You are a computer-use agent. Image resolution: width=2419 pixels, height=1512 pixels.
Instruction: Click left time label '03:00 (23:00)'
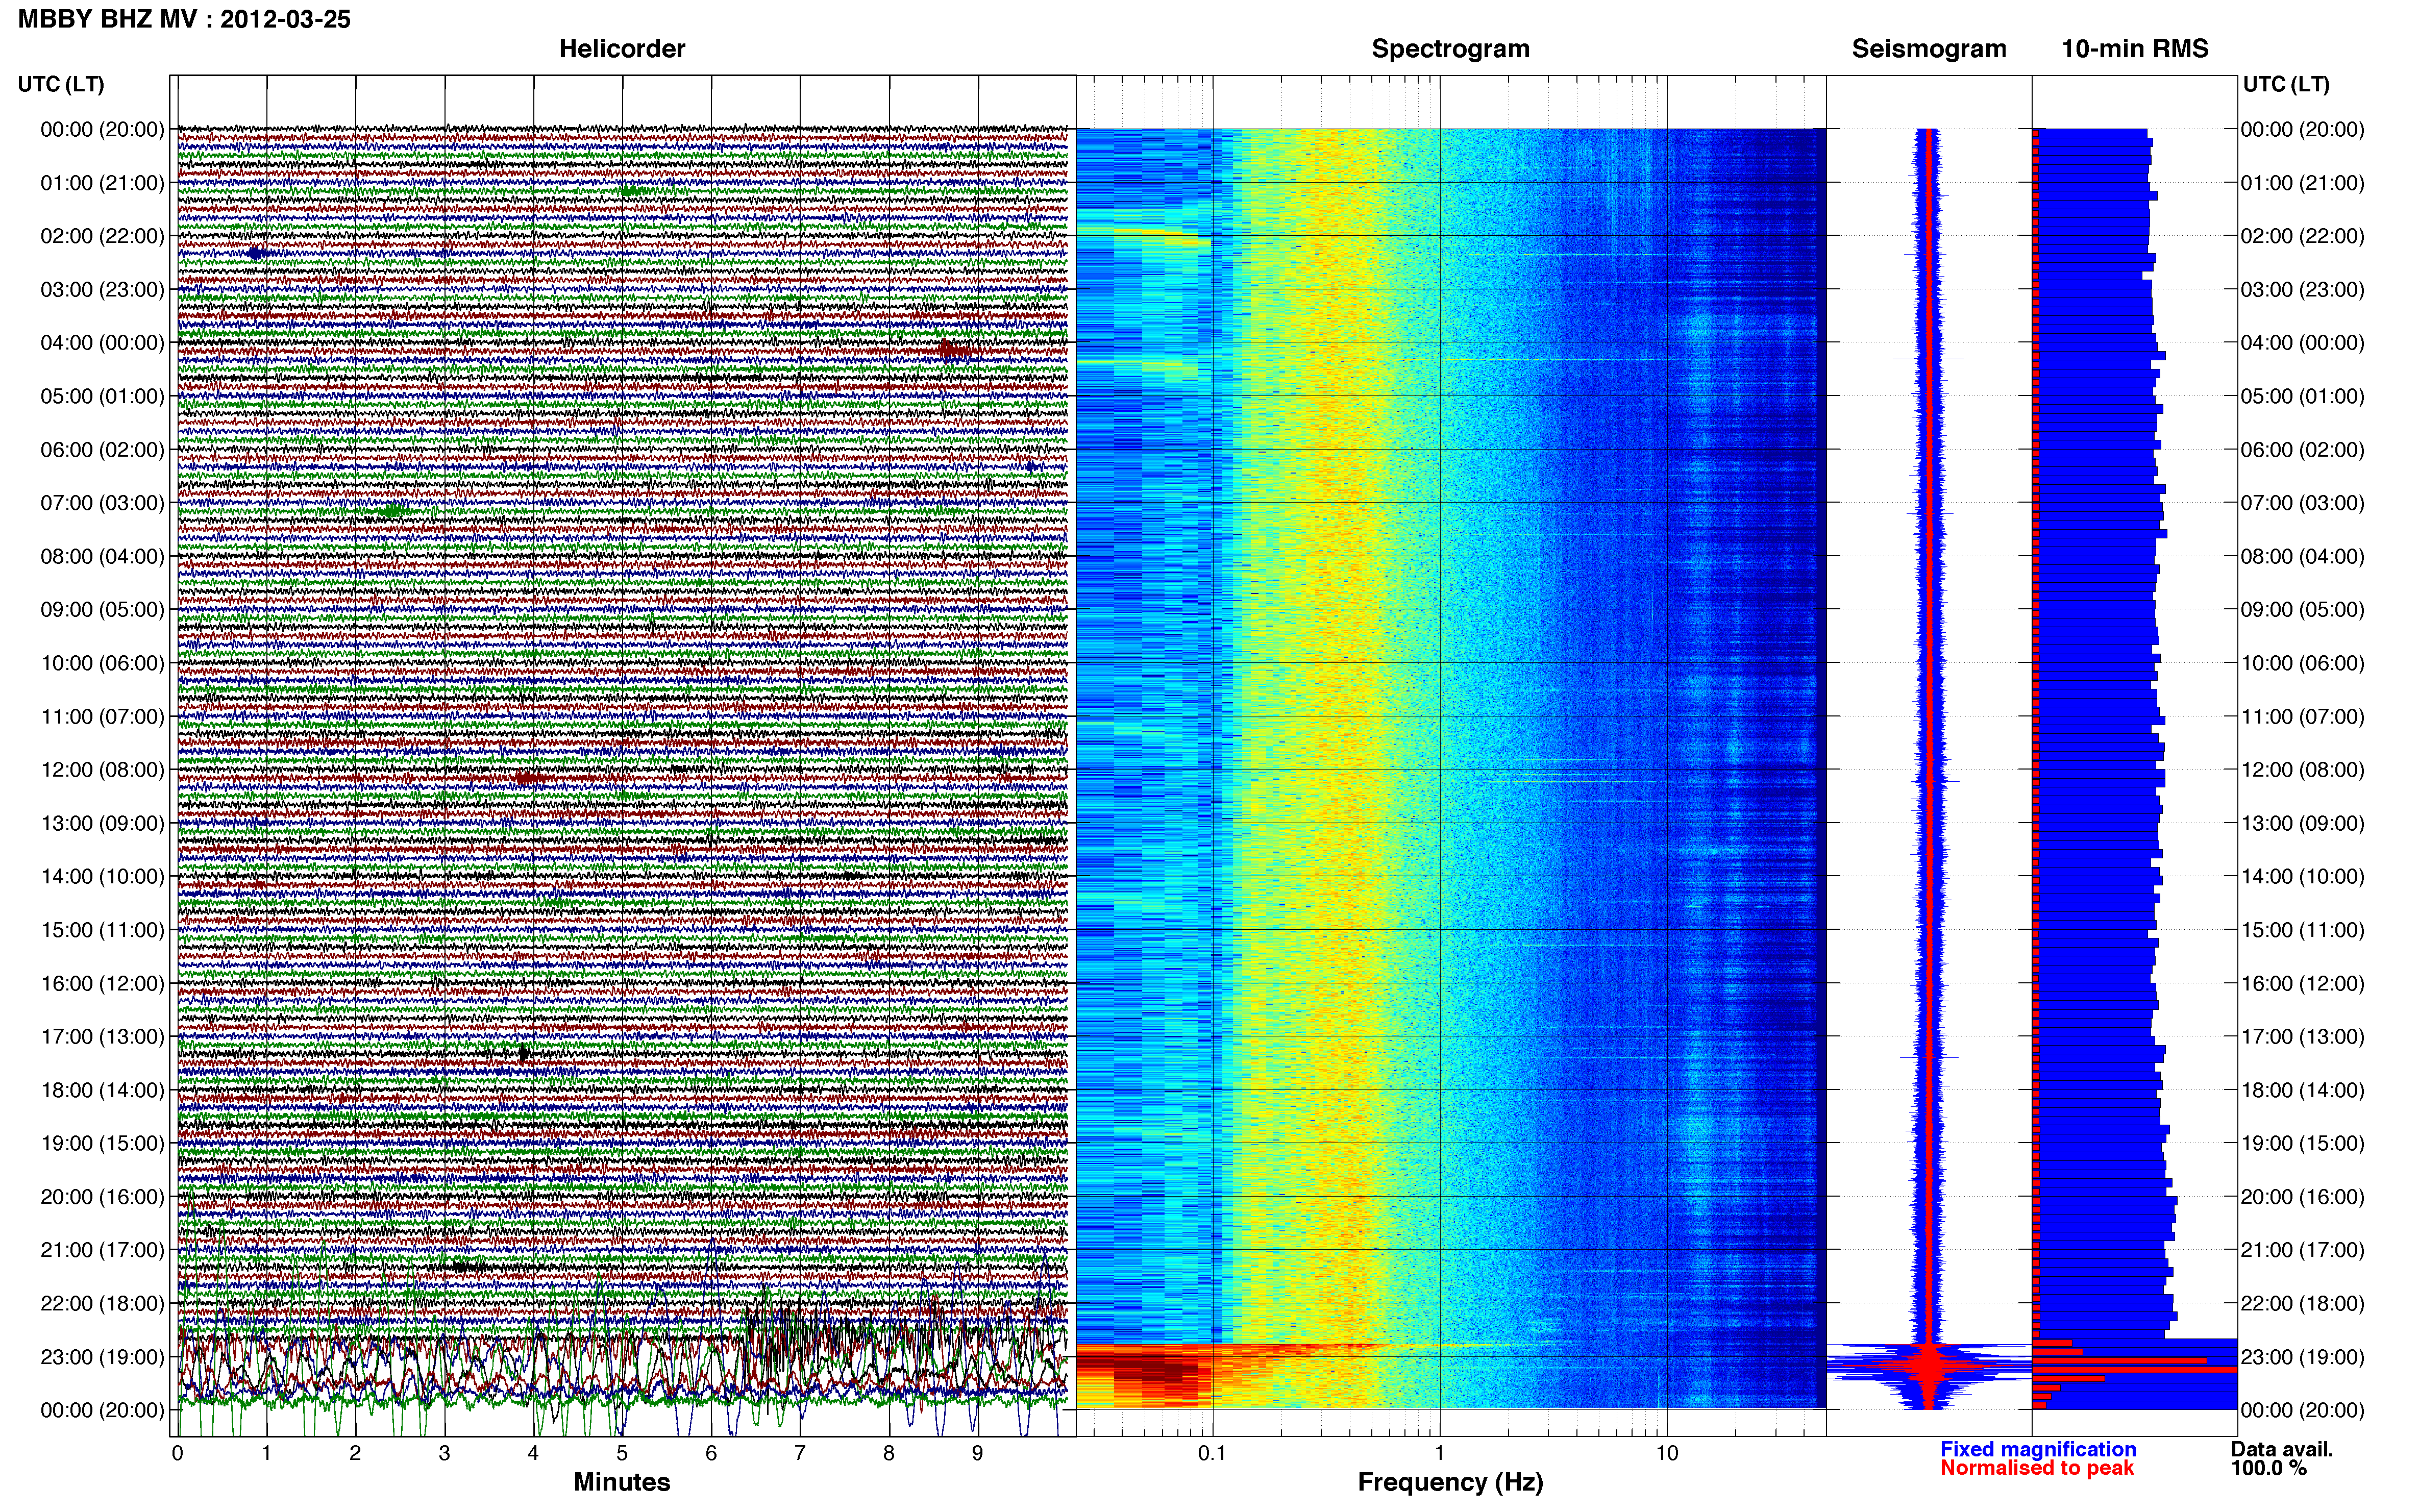tap(102, 290)
